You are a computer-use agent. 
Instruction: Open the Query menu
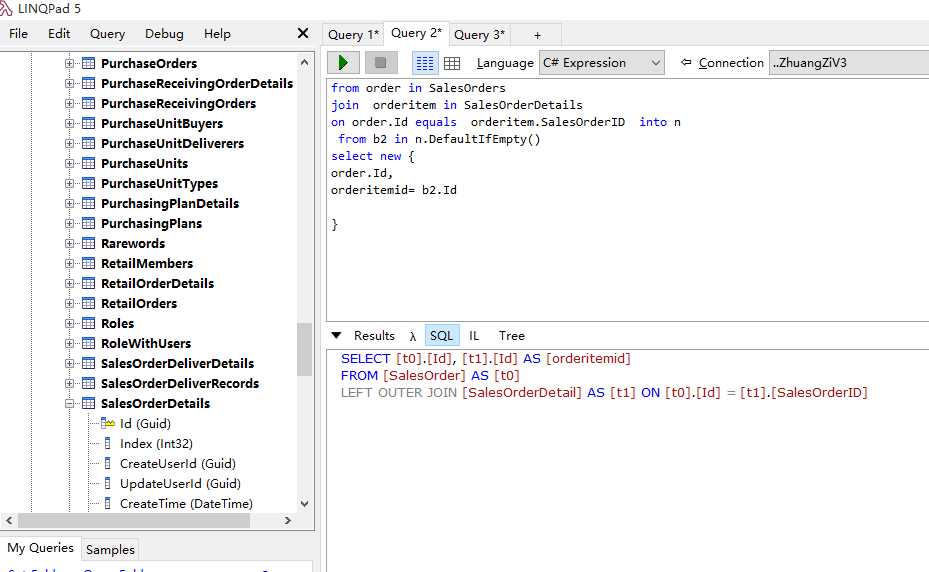point(107,34)
